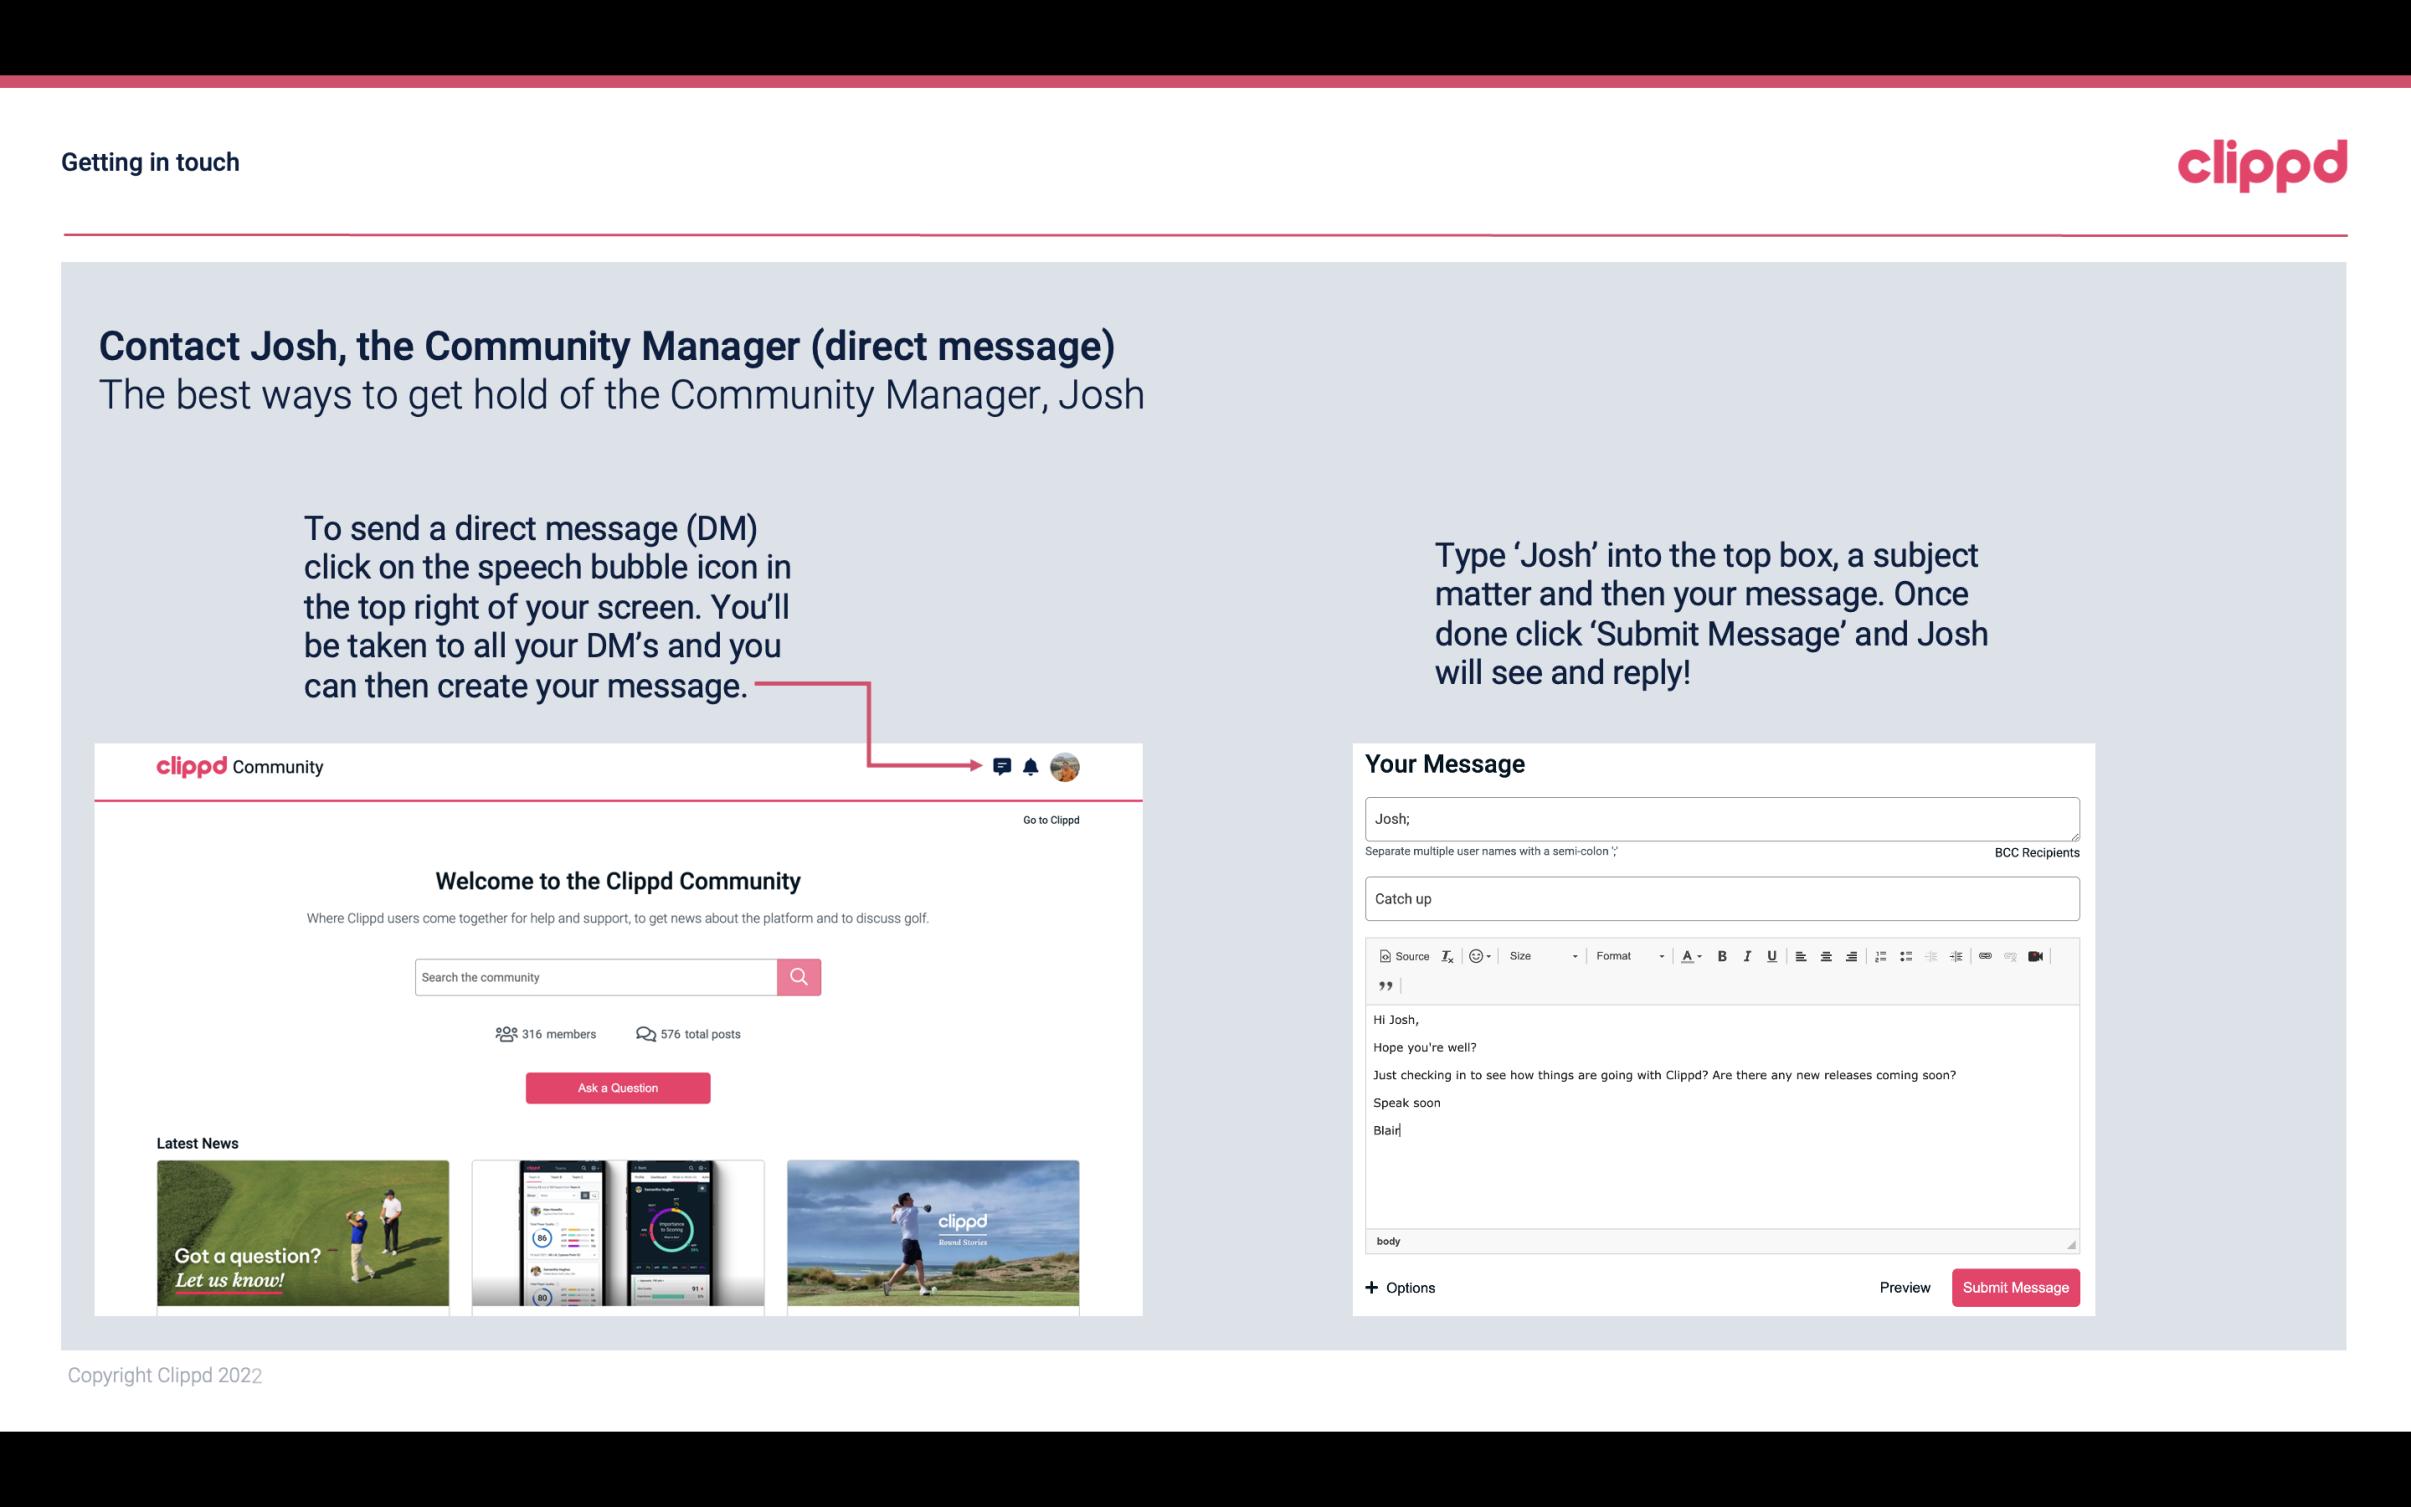Click the recipient name input field
The image size is (2411, 1507).
[1720, 819]
